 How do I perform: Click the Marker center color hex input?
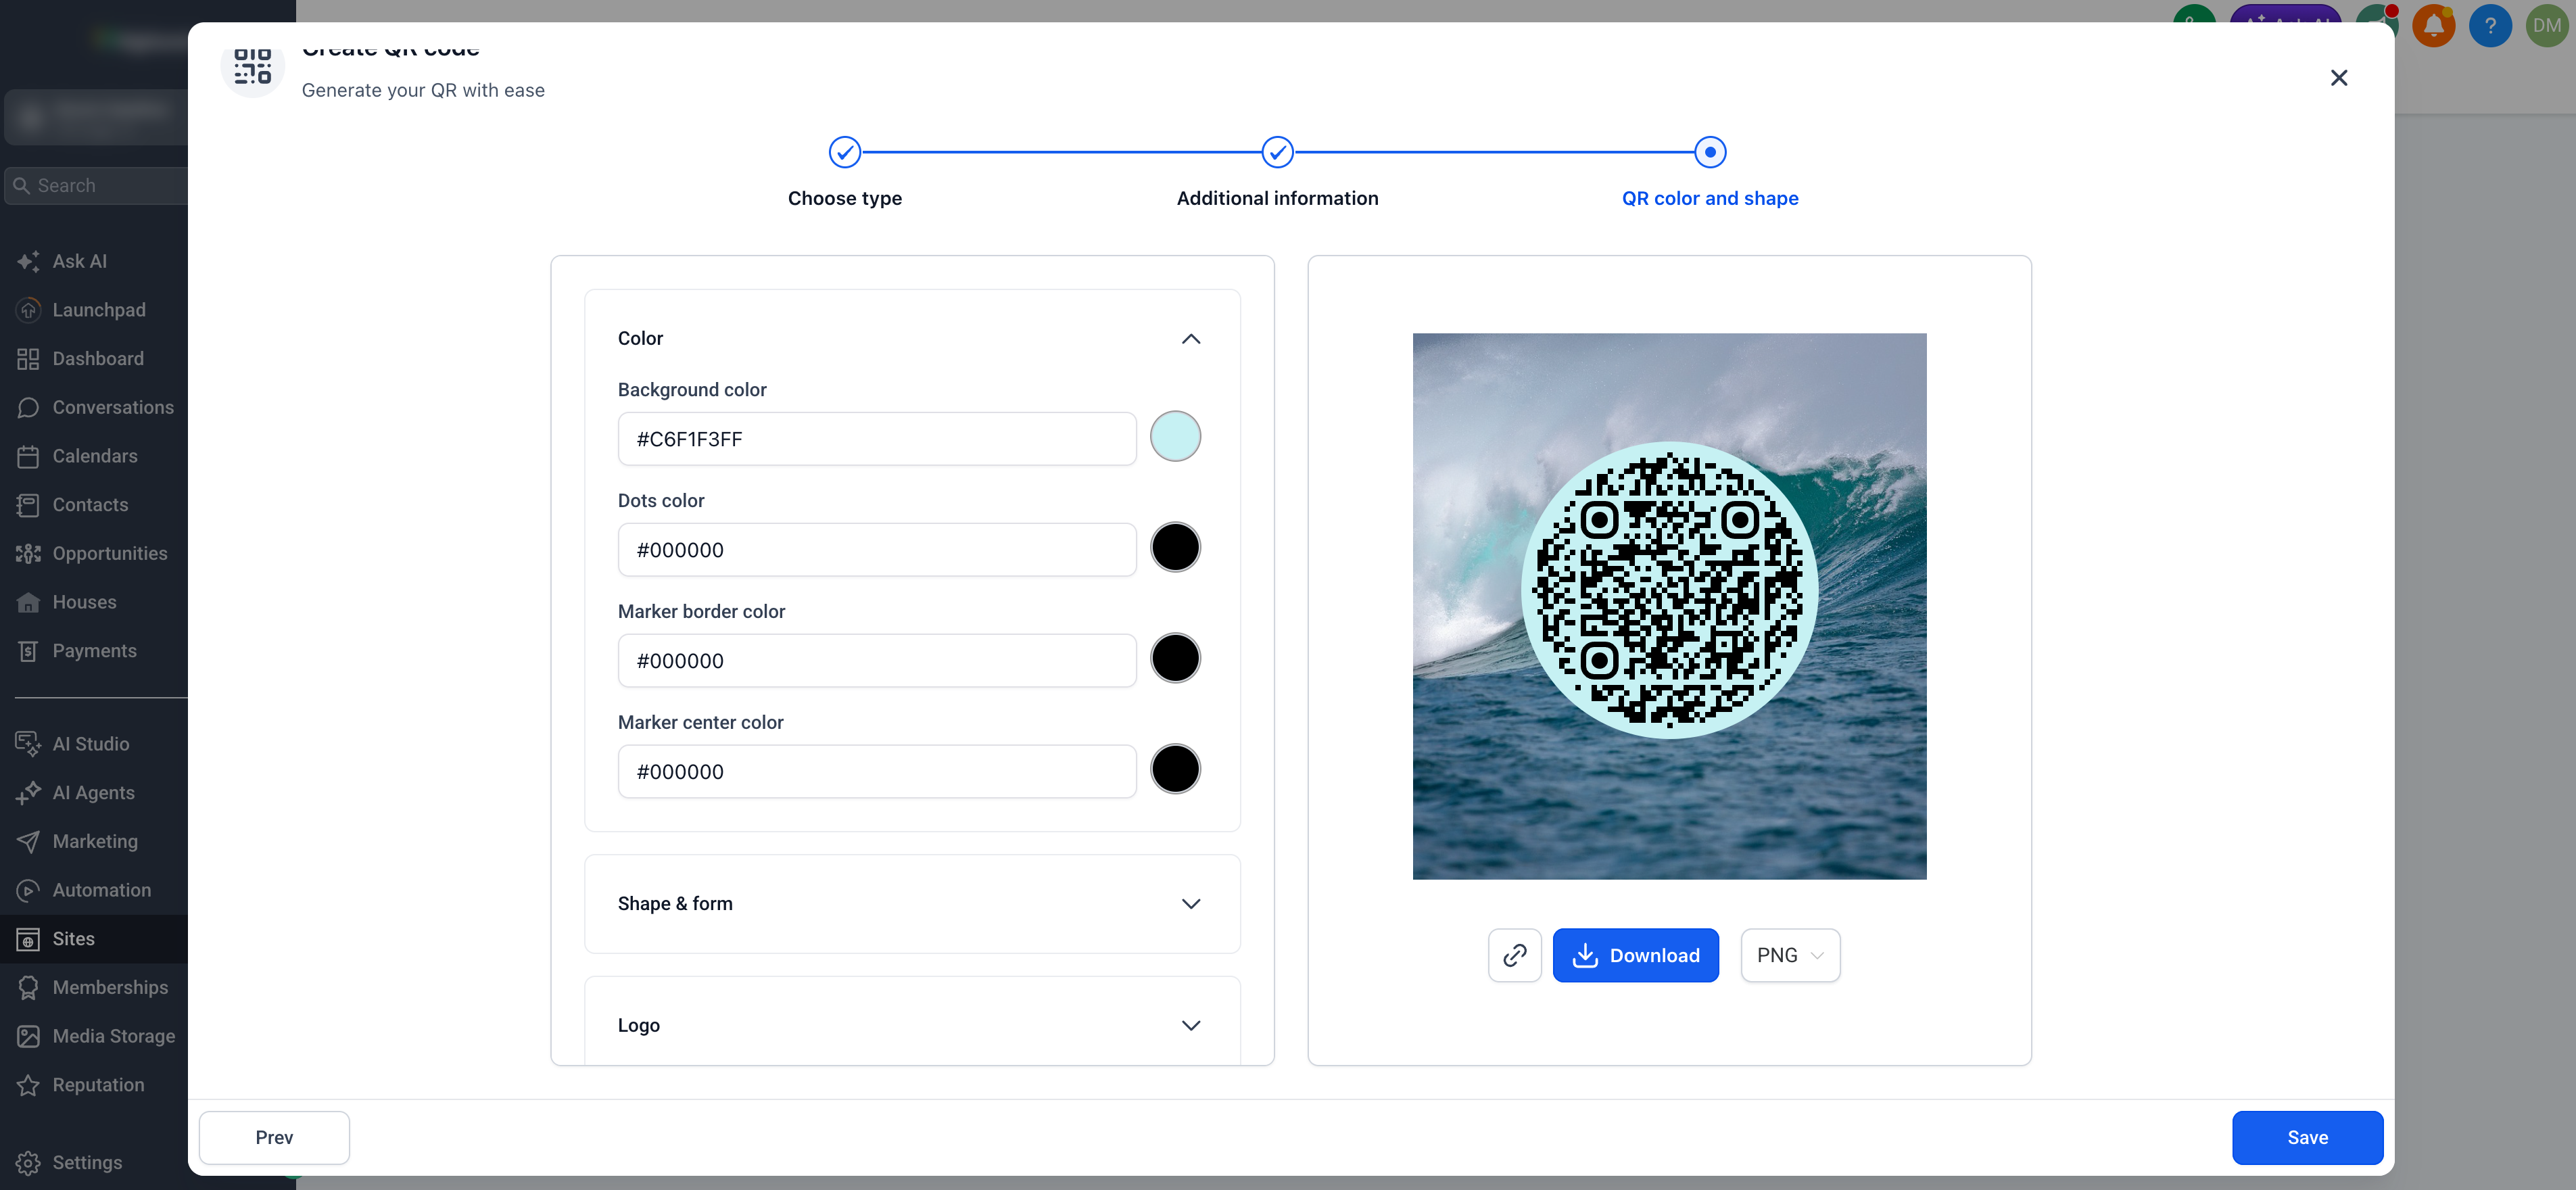[877, 772]
